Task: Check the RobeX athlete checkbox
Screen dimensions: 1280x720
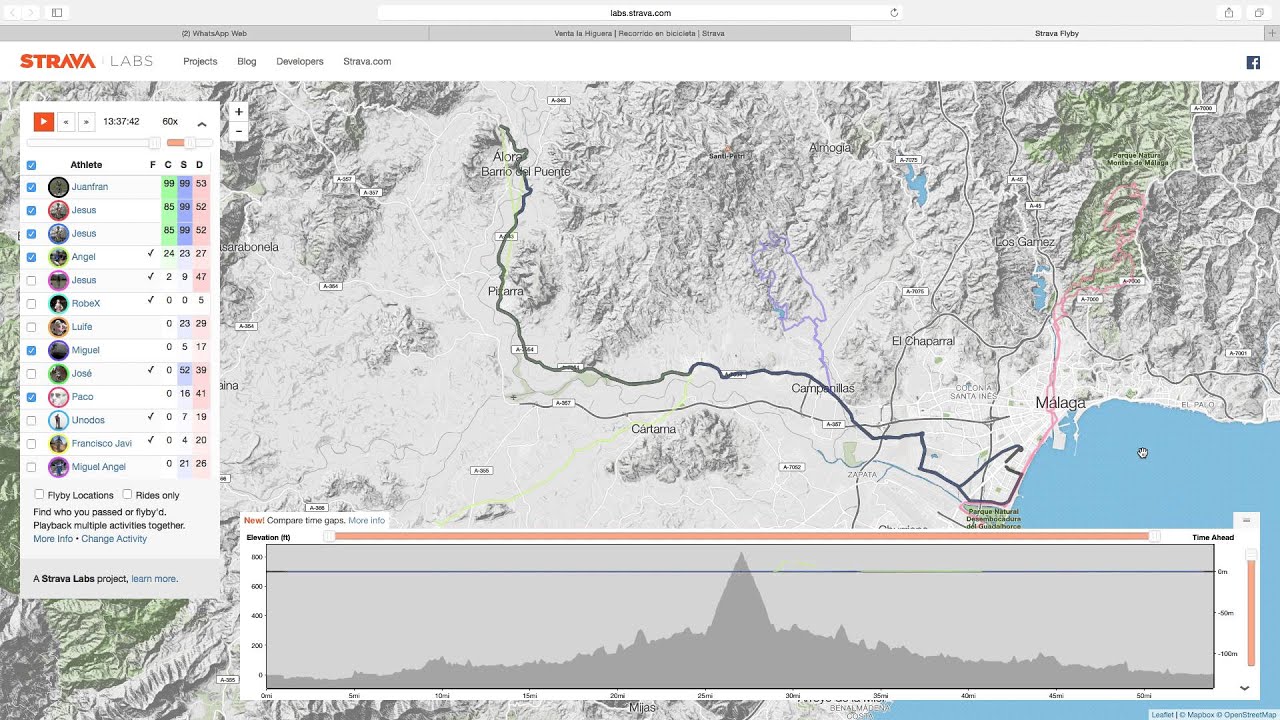Action: click(32, 303)
